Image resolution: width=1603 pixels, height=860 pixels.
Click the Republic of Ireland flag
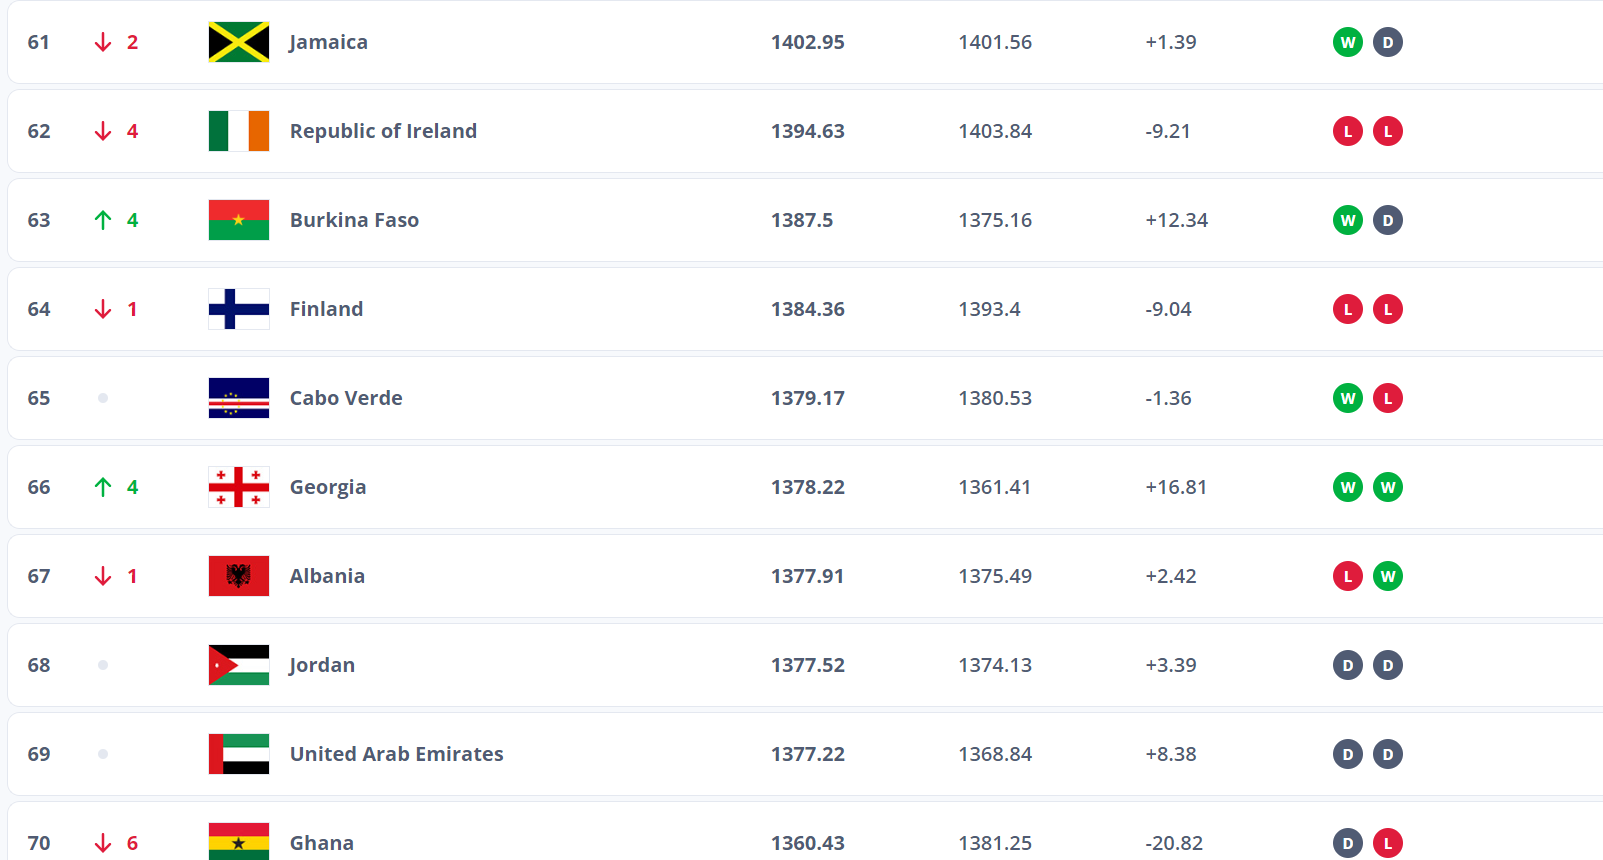(x=239, y=131)
